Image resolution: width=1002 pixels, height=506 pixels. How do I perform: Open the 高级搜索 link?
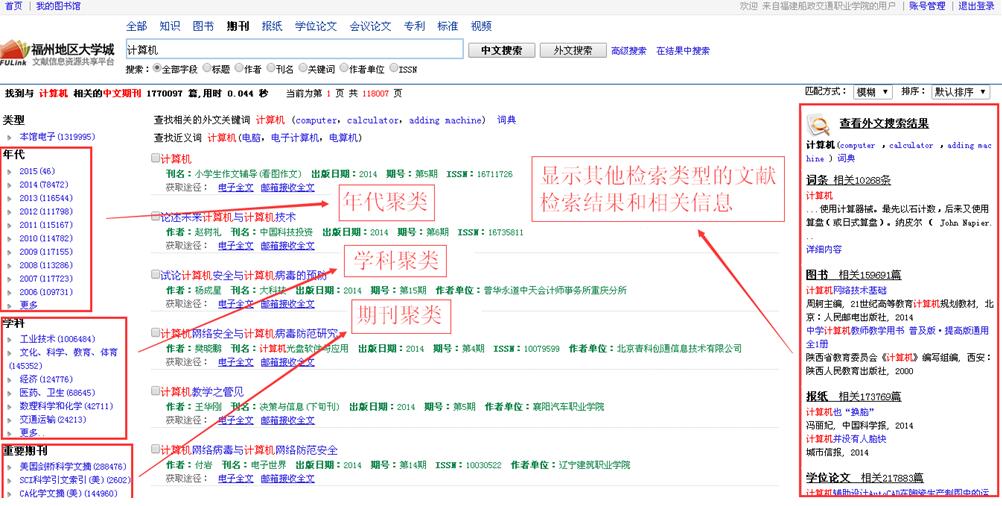(x=628, y=50)
